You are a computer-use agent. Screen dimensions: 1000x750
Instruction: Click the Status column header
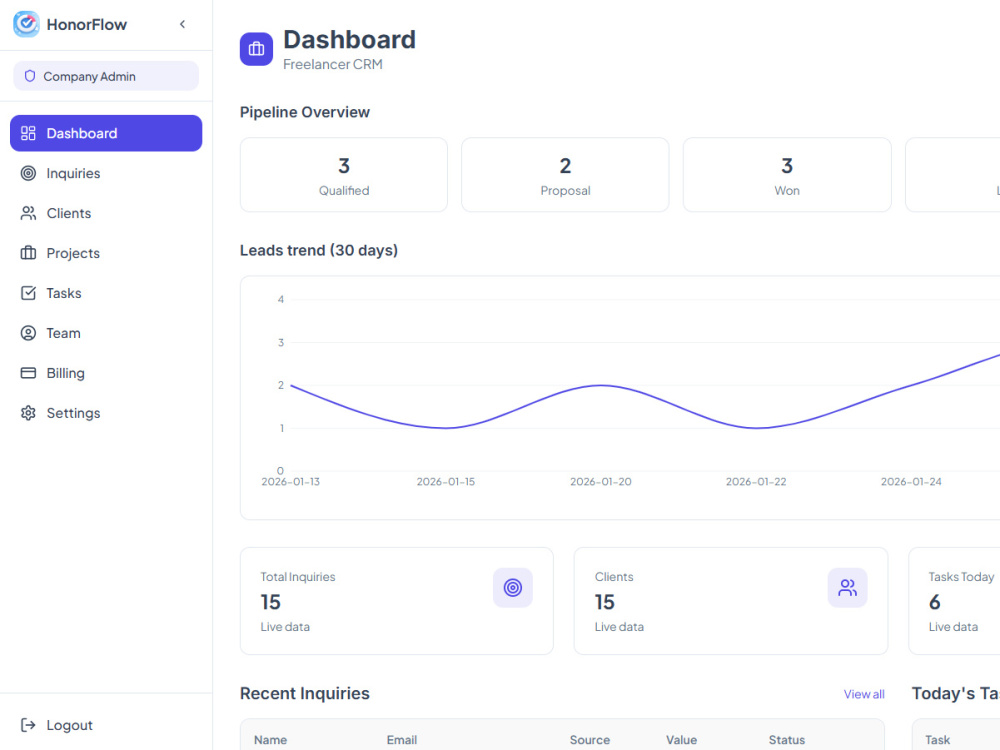point(786,740)
